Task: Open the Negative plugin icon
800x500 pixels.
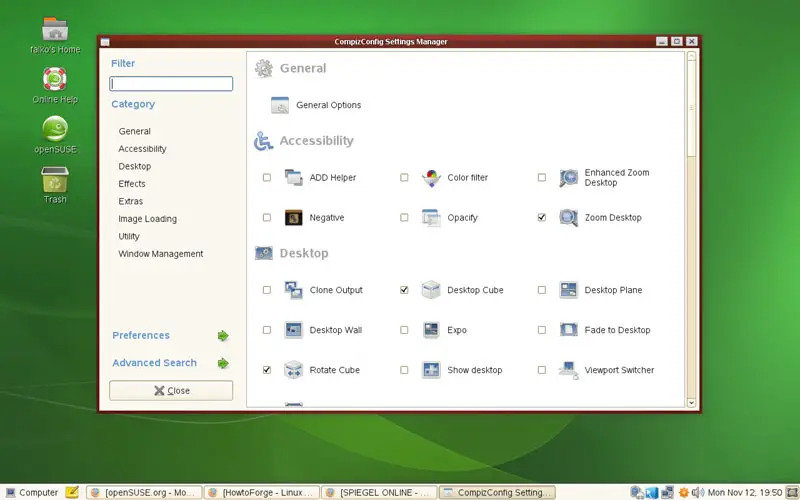Action: (293, 218)
